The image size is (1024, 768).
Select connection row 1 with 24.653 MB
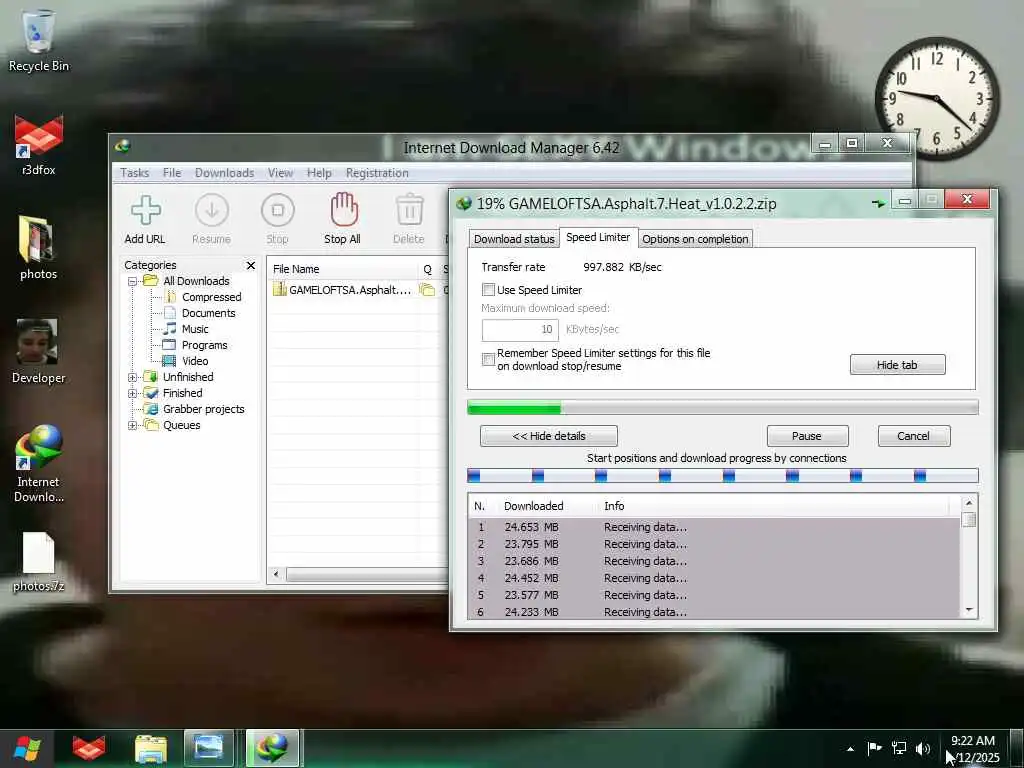tap(714, 527)
